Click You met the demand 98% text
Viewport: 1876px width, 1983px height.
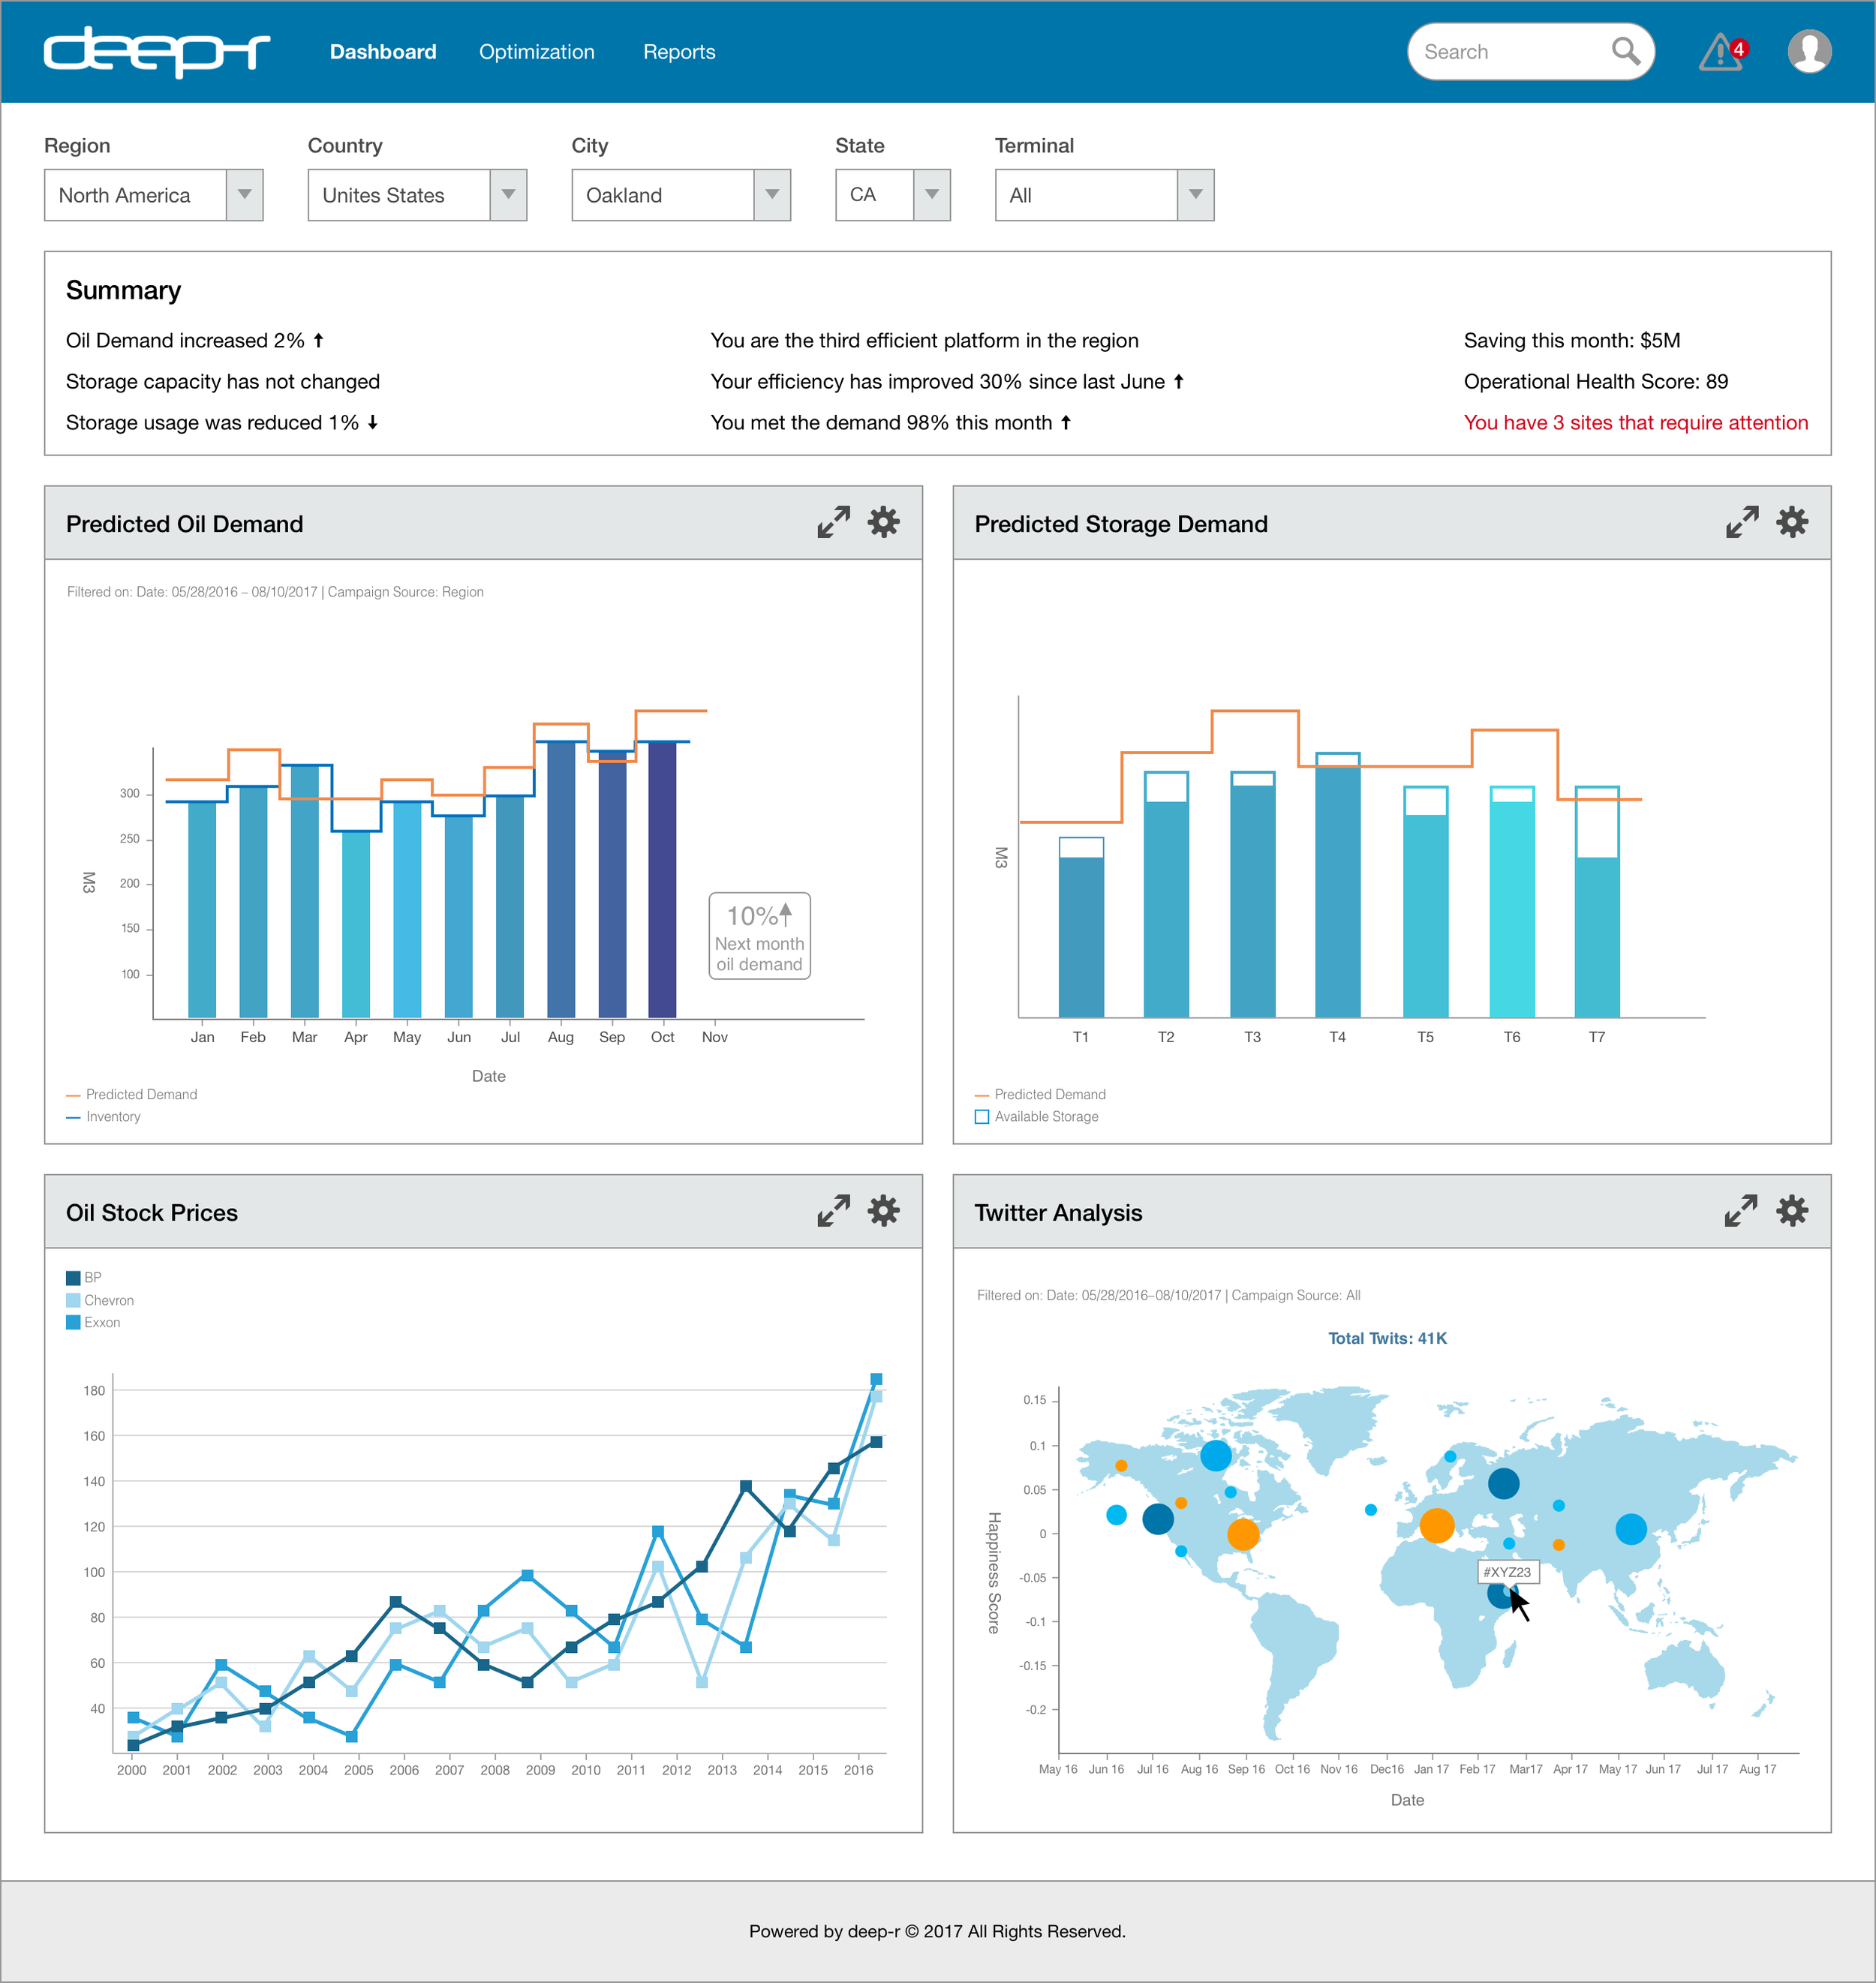click(881, 423)
